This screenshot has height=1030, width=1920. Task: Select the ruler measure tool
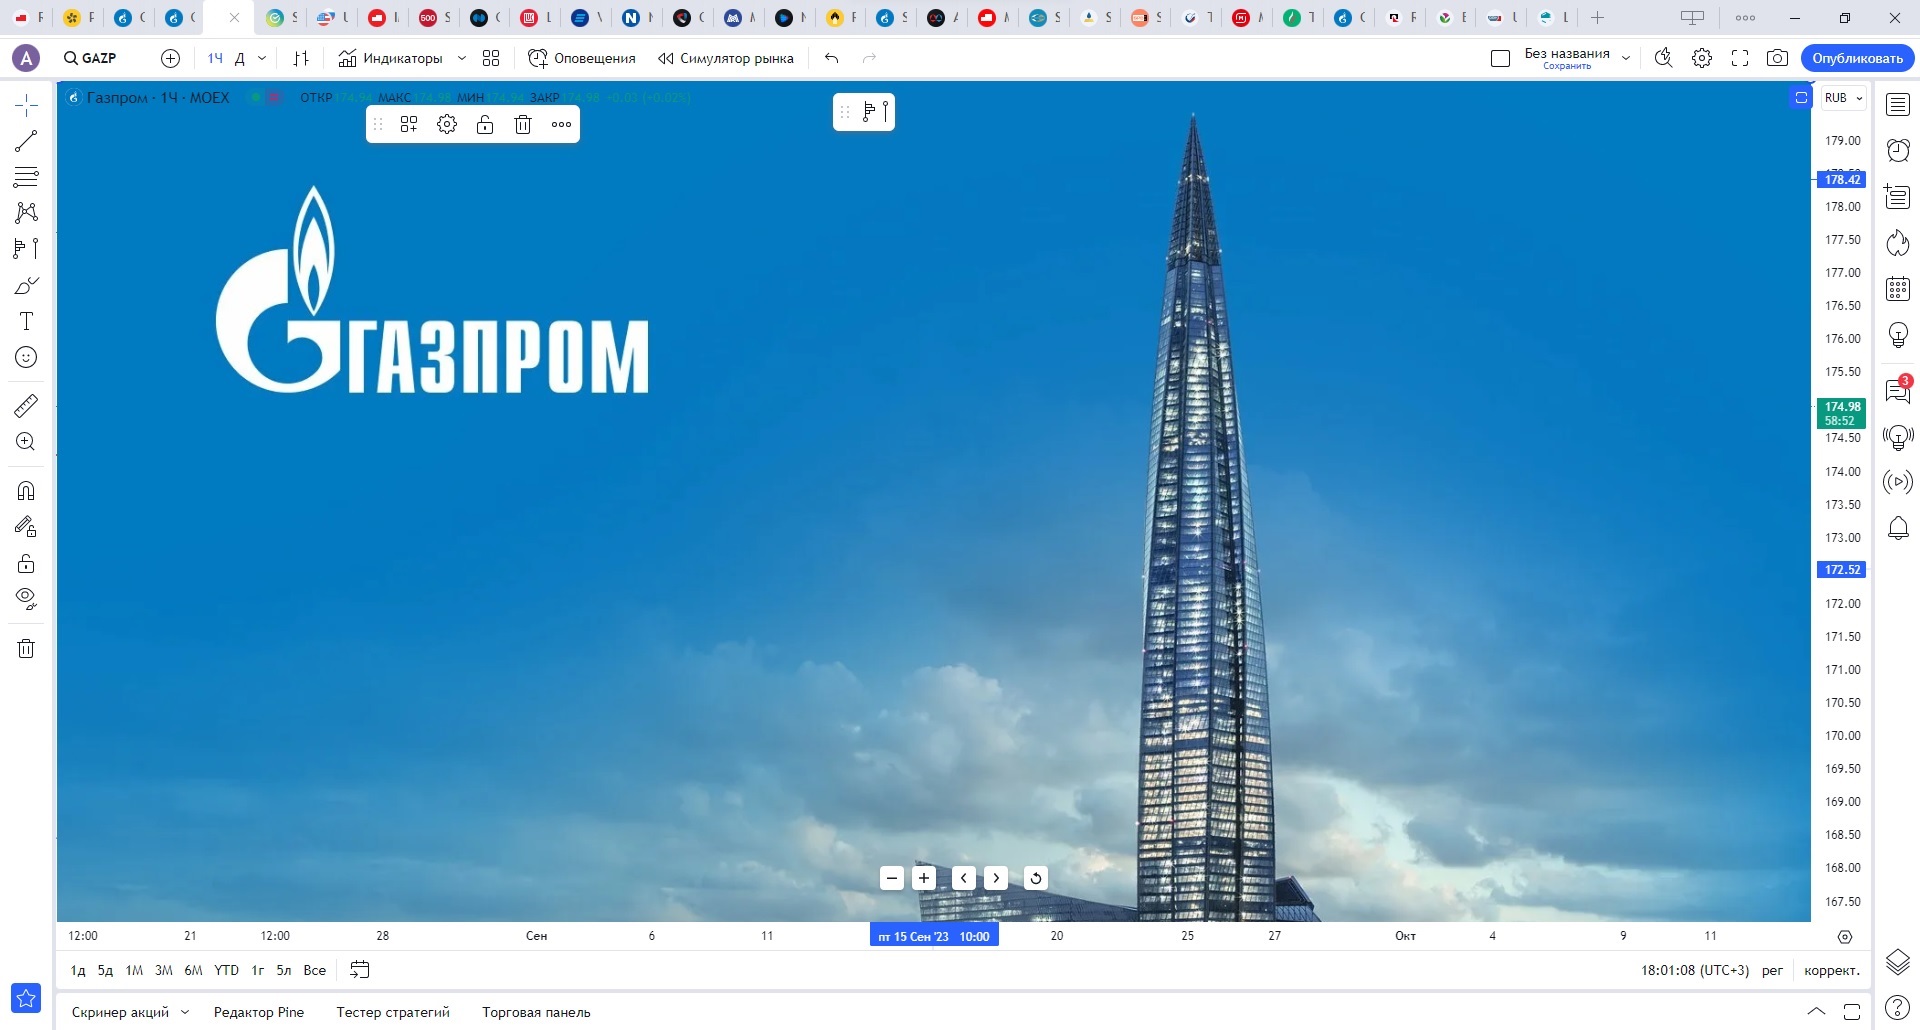pyautogui.click(x=26, y=405)
